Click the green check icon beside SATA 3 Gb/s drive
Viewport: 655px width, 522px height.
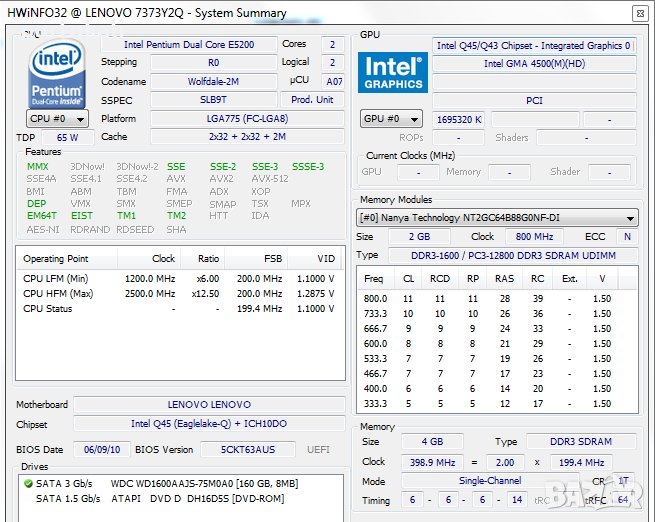27,484
